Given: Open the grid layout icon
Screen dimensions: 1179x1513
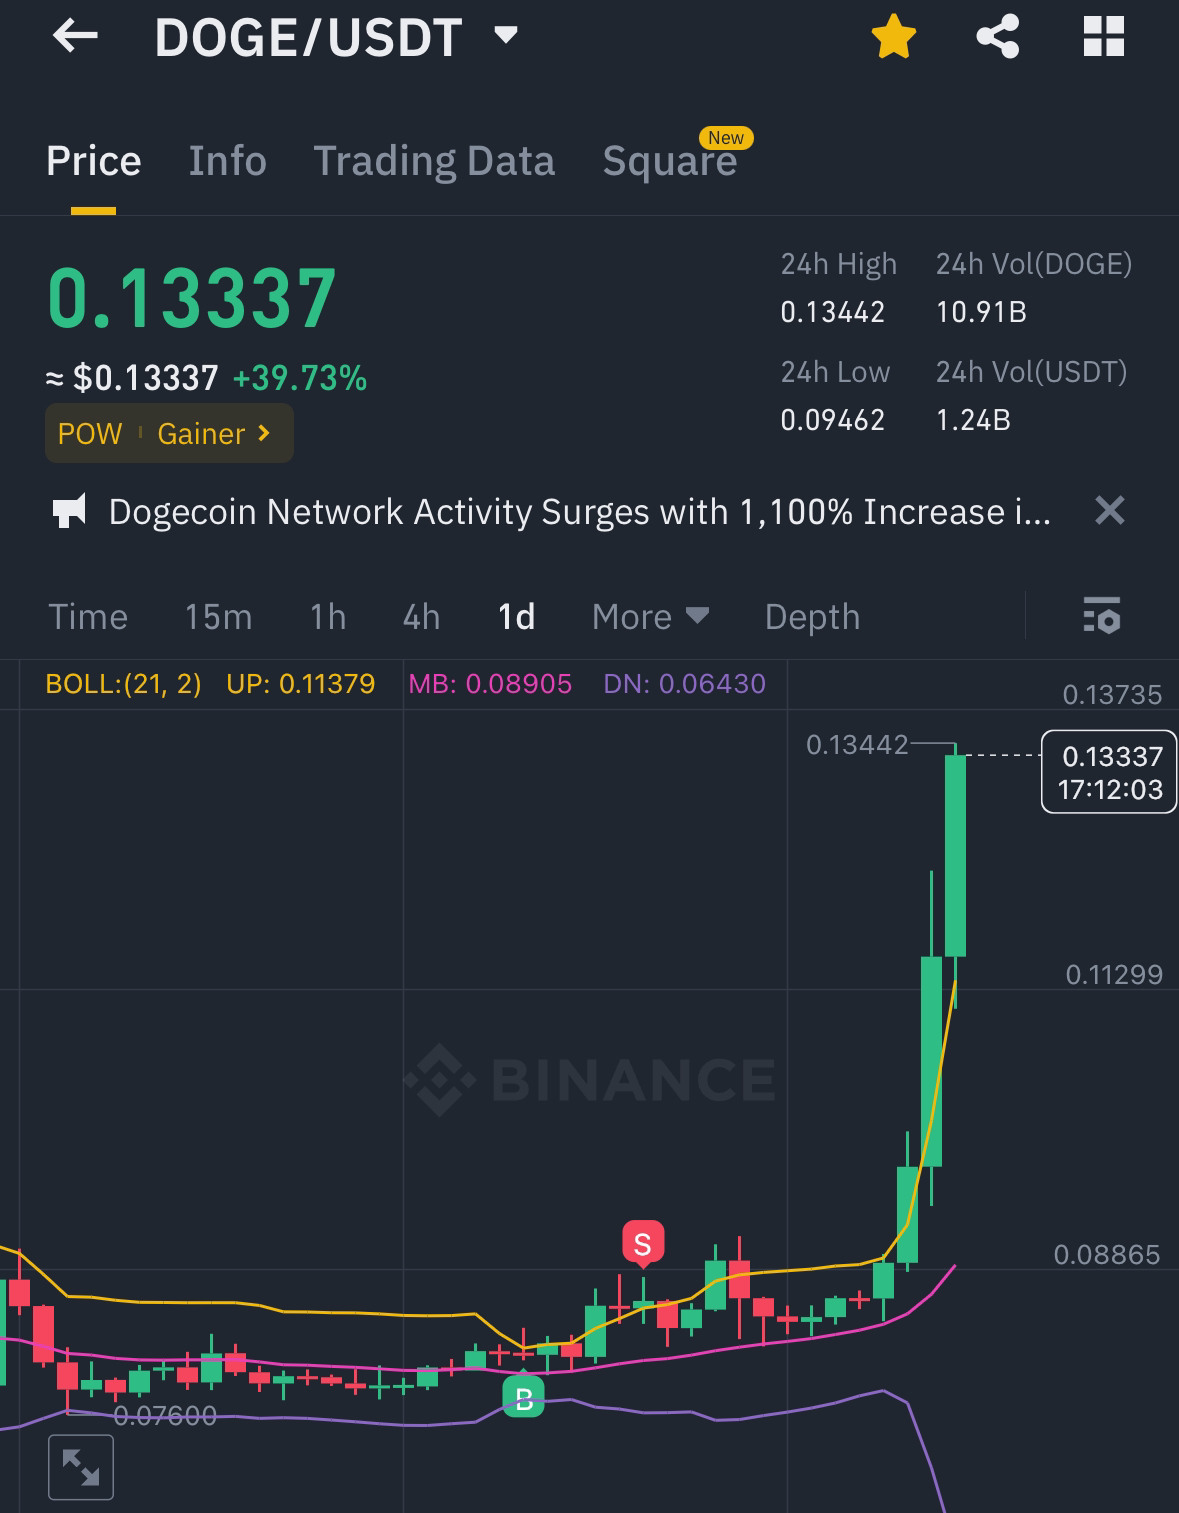Looking at the screenshot, I should pos(1104,37).
